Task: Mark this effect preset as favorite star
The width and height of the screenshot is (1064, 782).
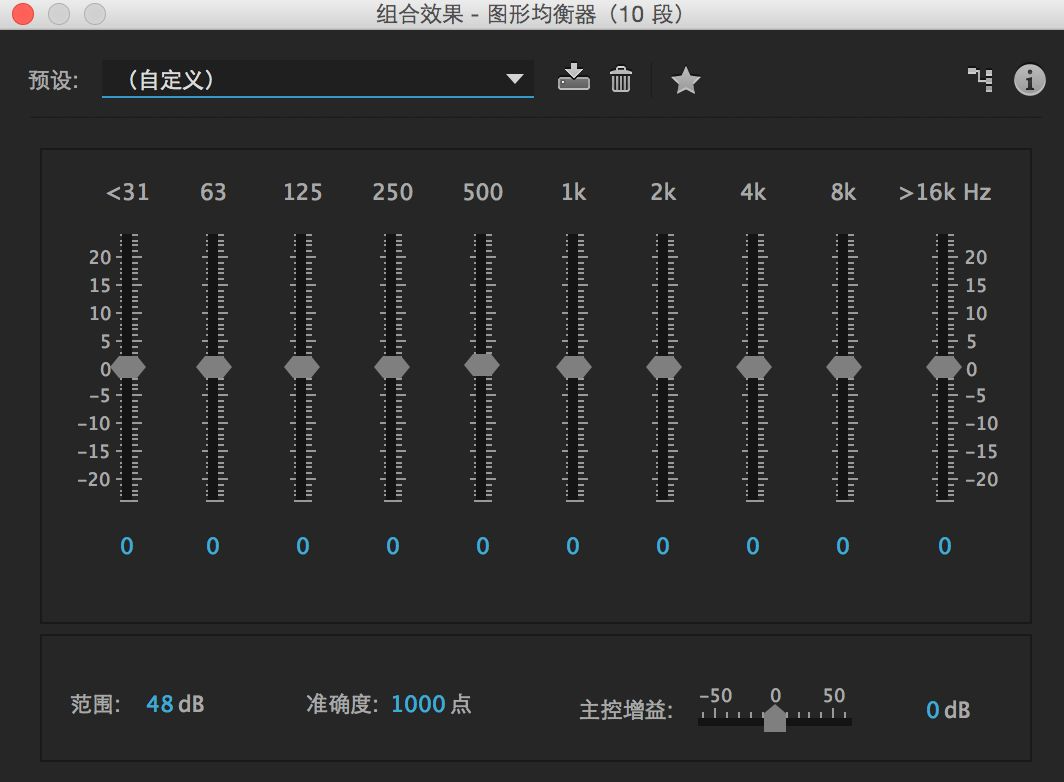Action: (685, 80)
